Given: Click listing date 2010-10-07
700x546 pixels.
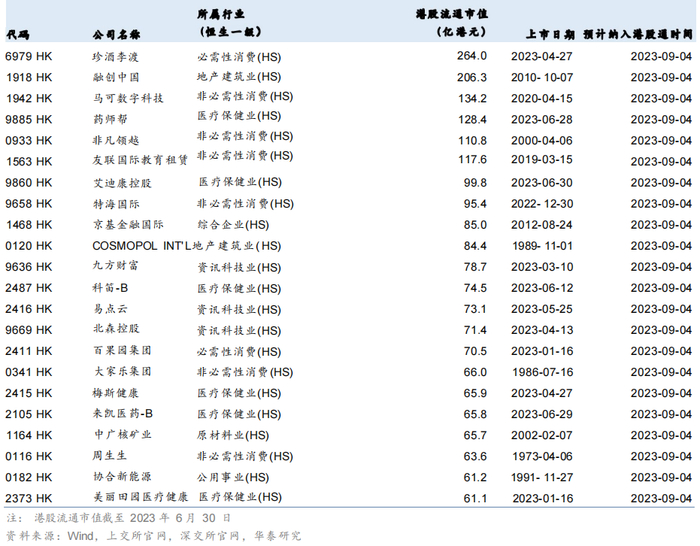Looking at the screenshot, I should 542,77.
